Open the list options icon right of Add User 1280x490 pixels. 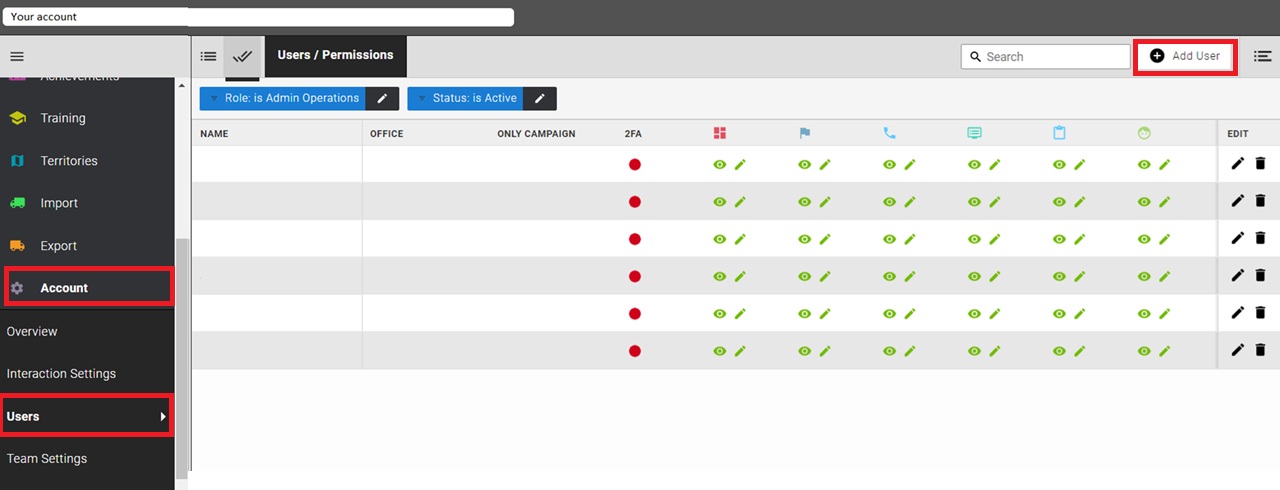click(x=1262, y=56)
